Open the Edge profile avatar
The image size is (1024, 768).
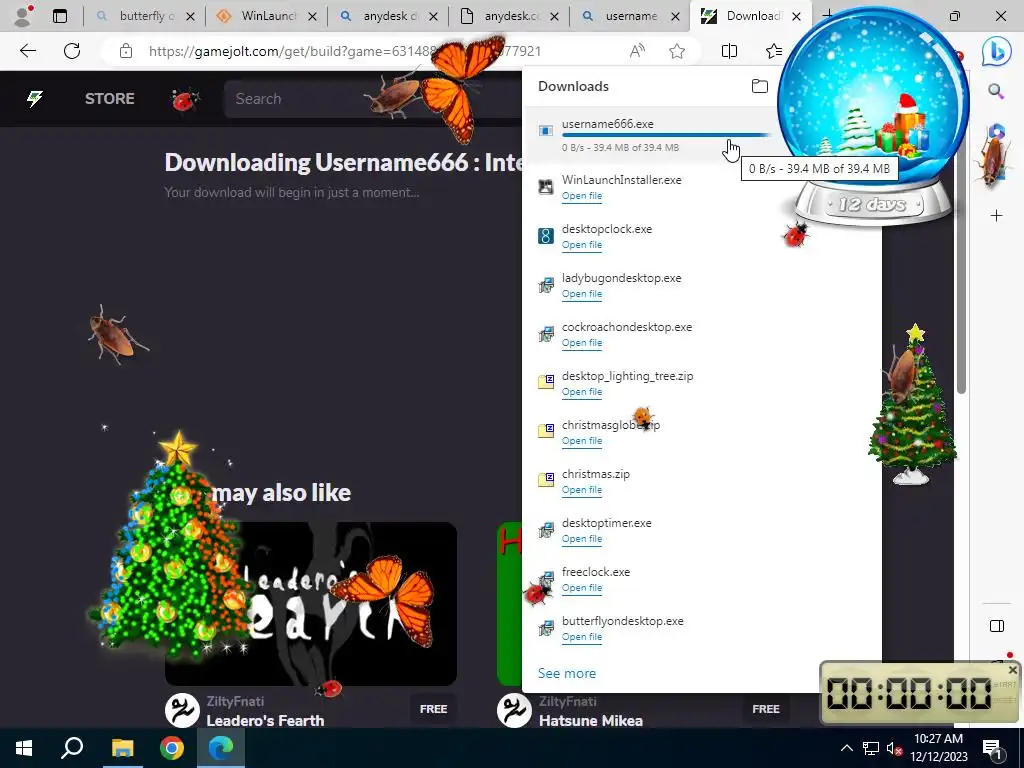[x=24, y=16]
